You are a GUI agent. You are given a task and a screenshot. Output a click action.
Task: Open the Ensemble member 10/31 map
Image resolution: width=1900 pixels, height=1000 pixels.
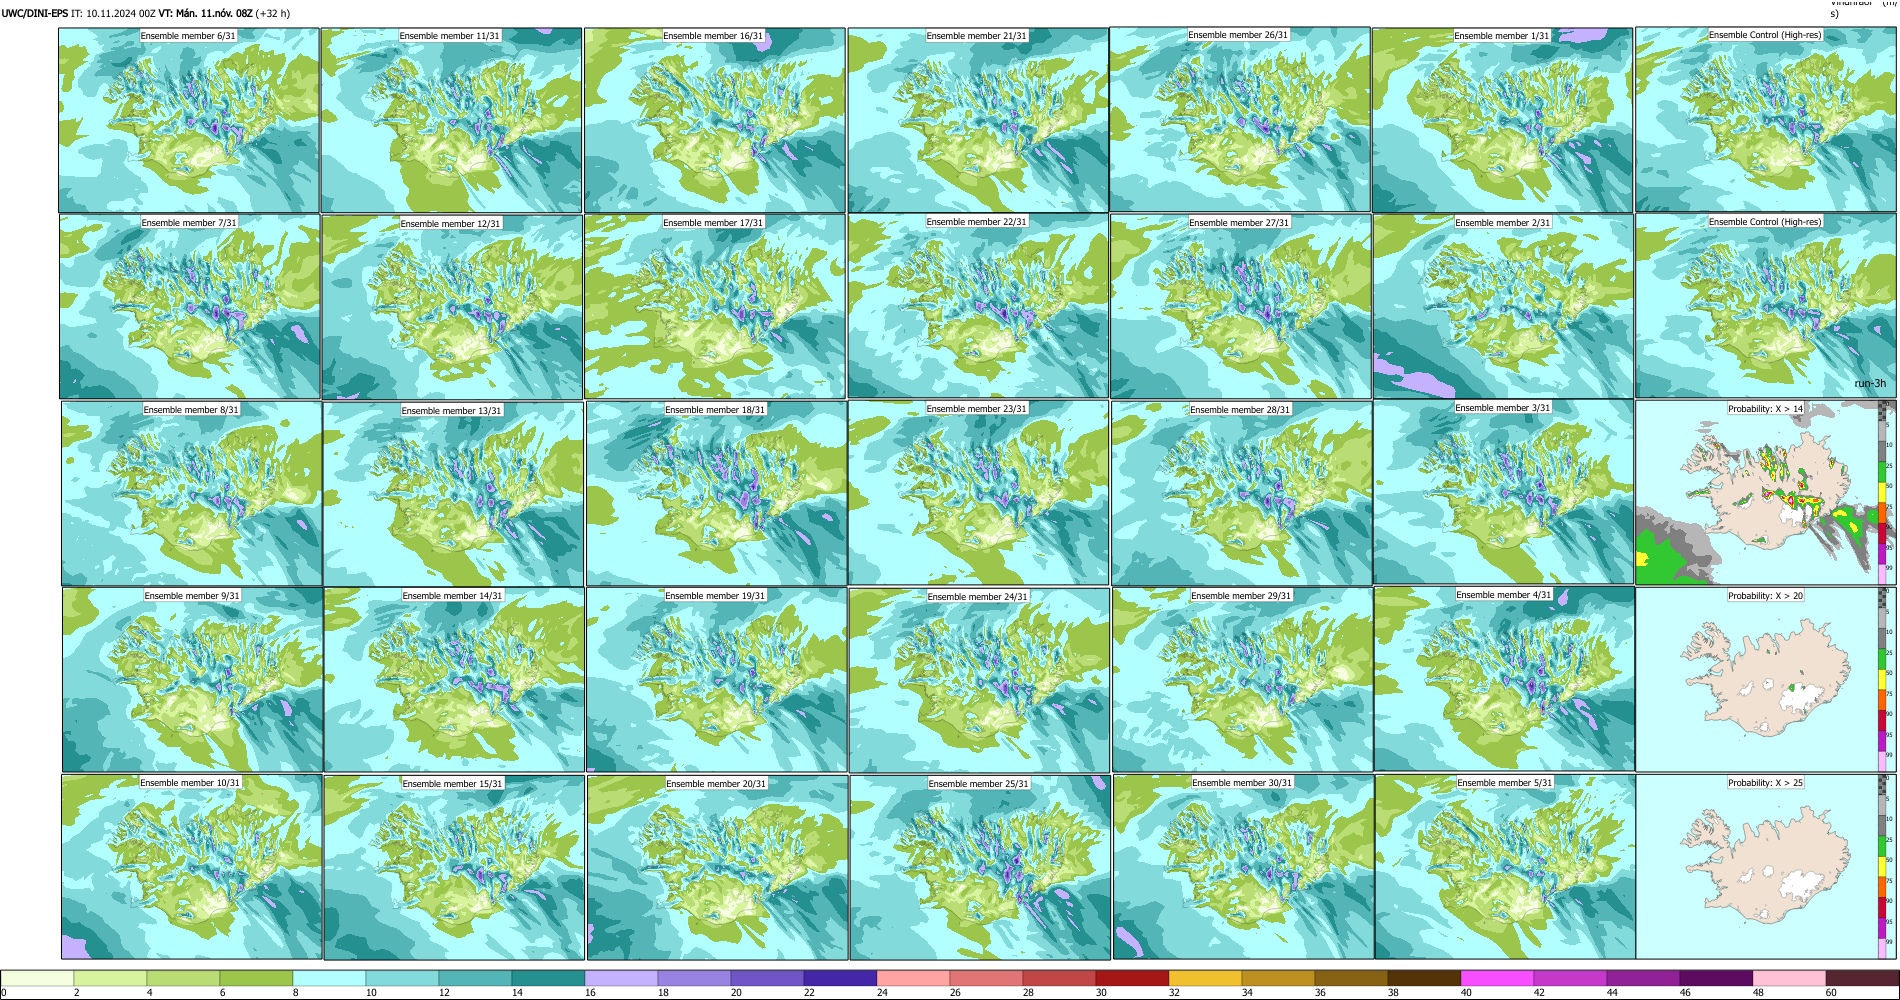pos(192,866)
